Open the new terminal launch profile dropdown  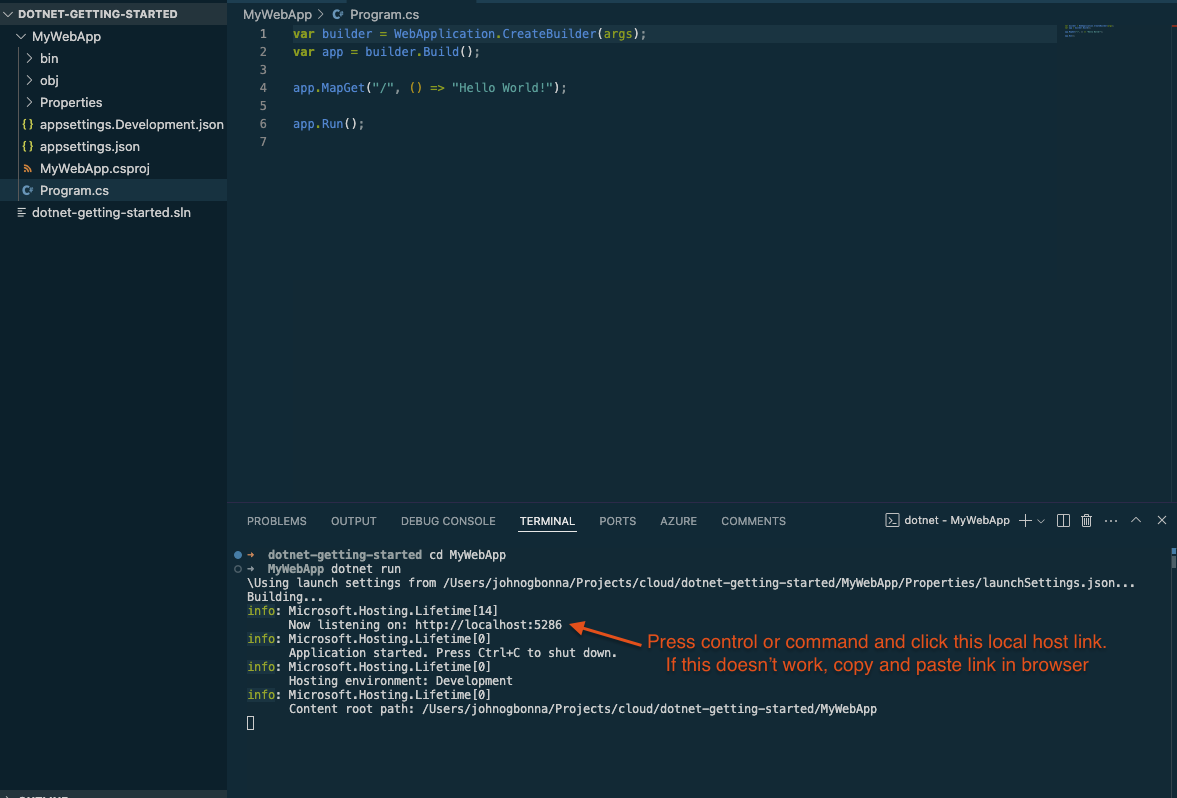click(x=1041, y=521)
